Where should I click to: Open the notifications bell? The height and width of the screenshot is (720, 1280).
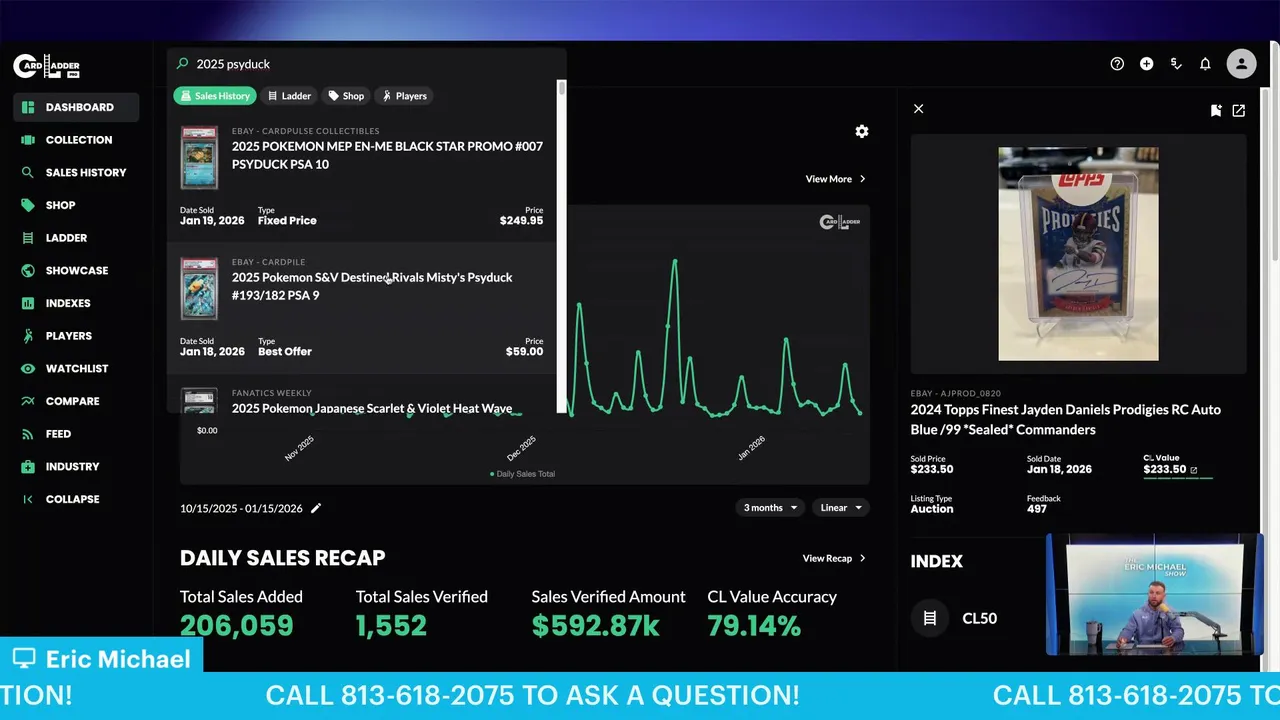point(1205,64)
